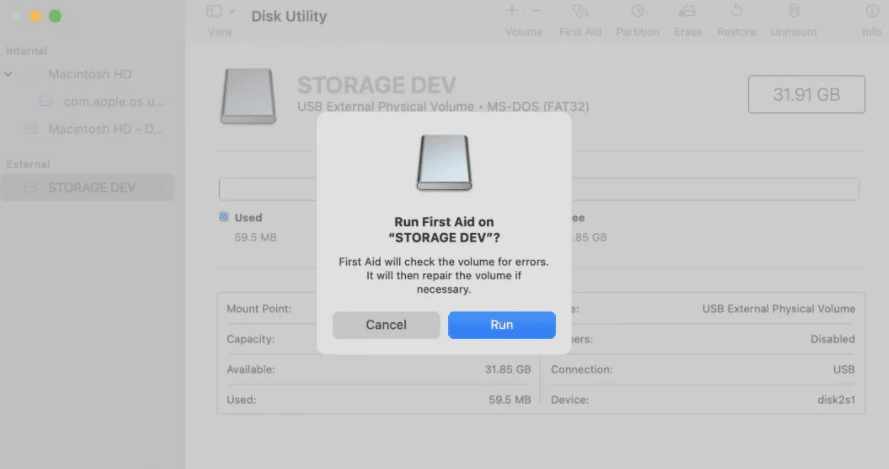Viewport: 889px width, 469px height.
Task: Select STORAGE DEV in the sidebar
Action: (87, 188)
